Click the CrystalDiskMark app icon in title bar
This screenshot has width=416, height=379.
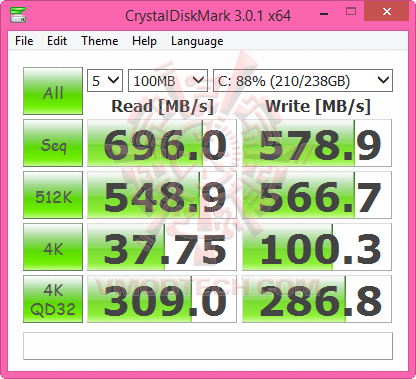coord(18,15)
